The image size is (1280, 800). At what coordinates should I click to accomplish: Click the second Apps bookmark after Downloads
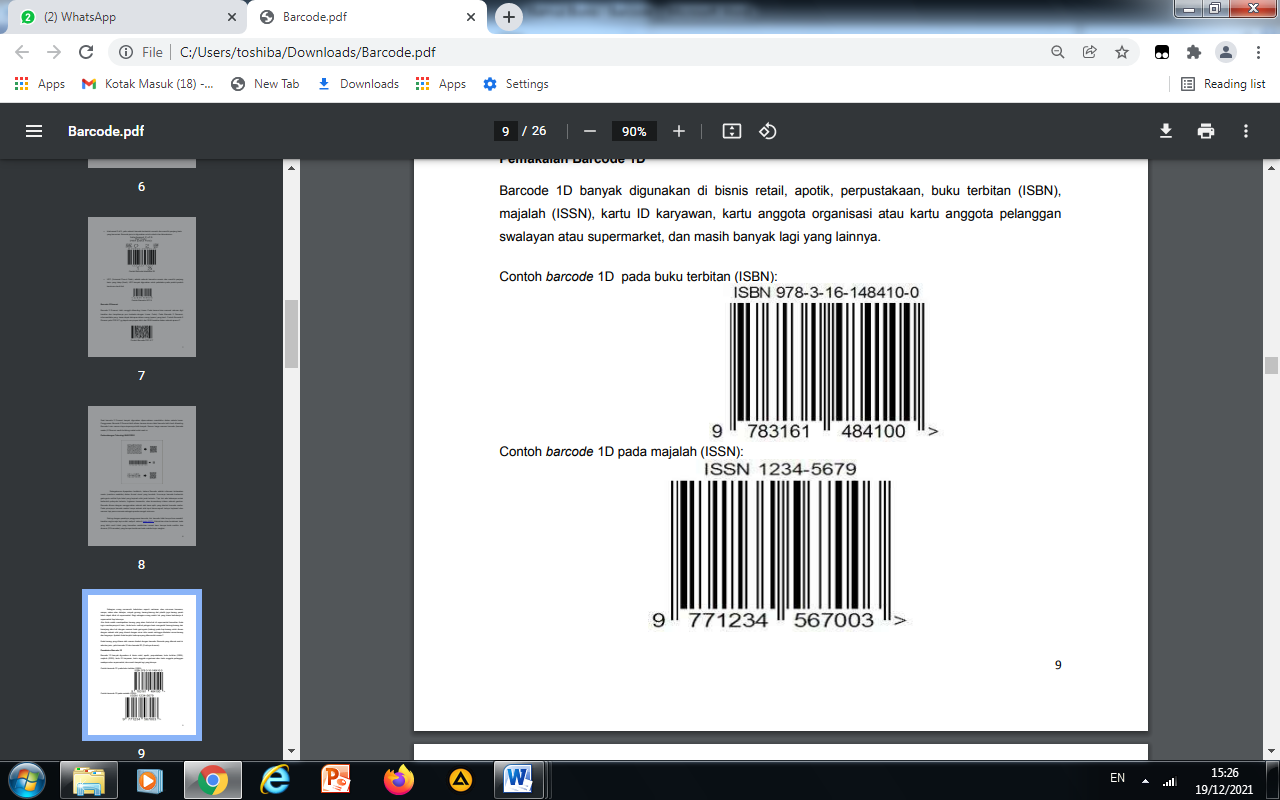[x=441, y=84]
